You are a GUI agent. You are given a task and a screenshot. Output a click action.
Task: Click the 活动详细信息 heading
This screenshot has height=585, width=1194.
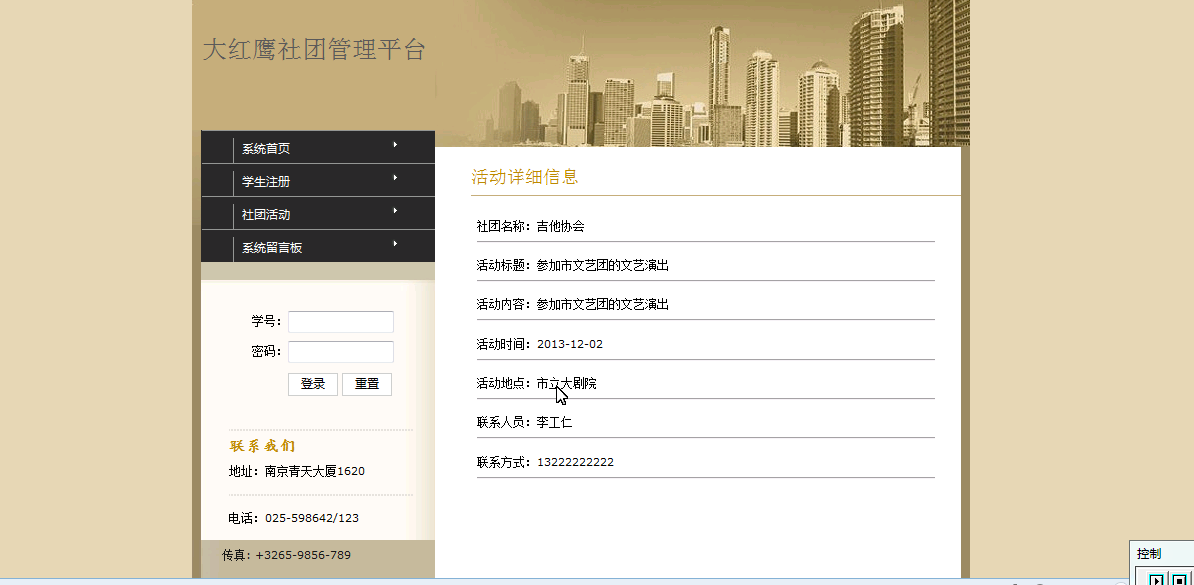(525, 177)
